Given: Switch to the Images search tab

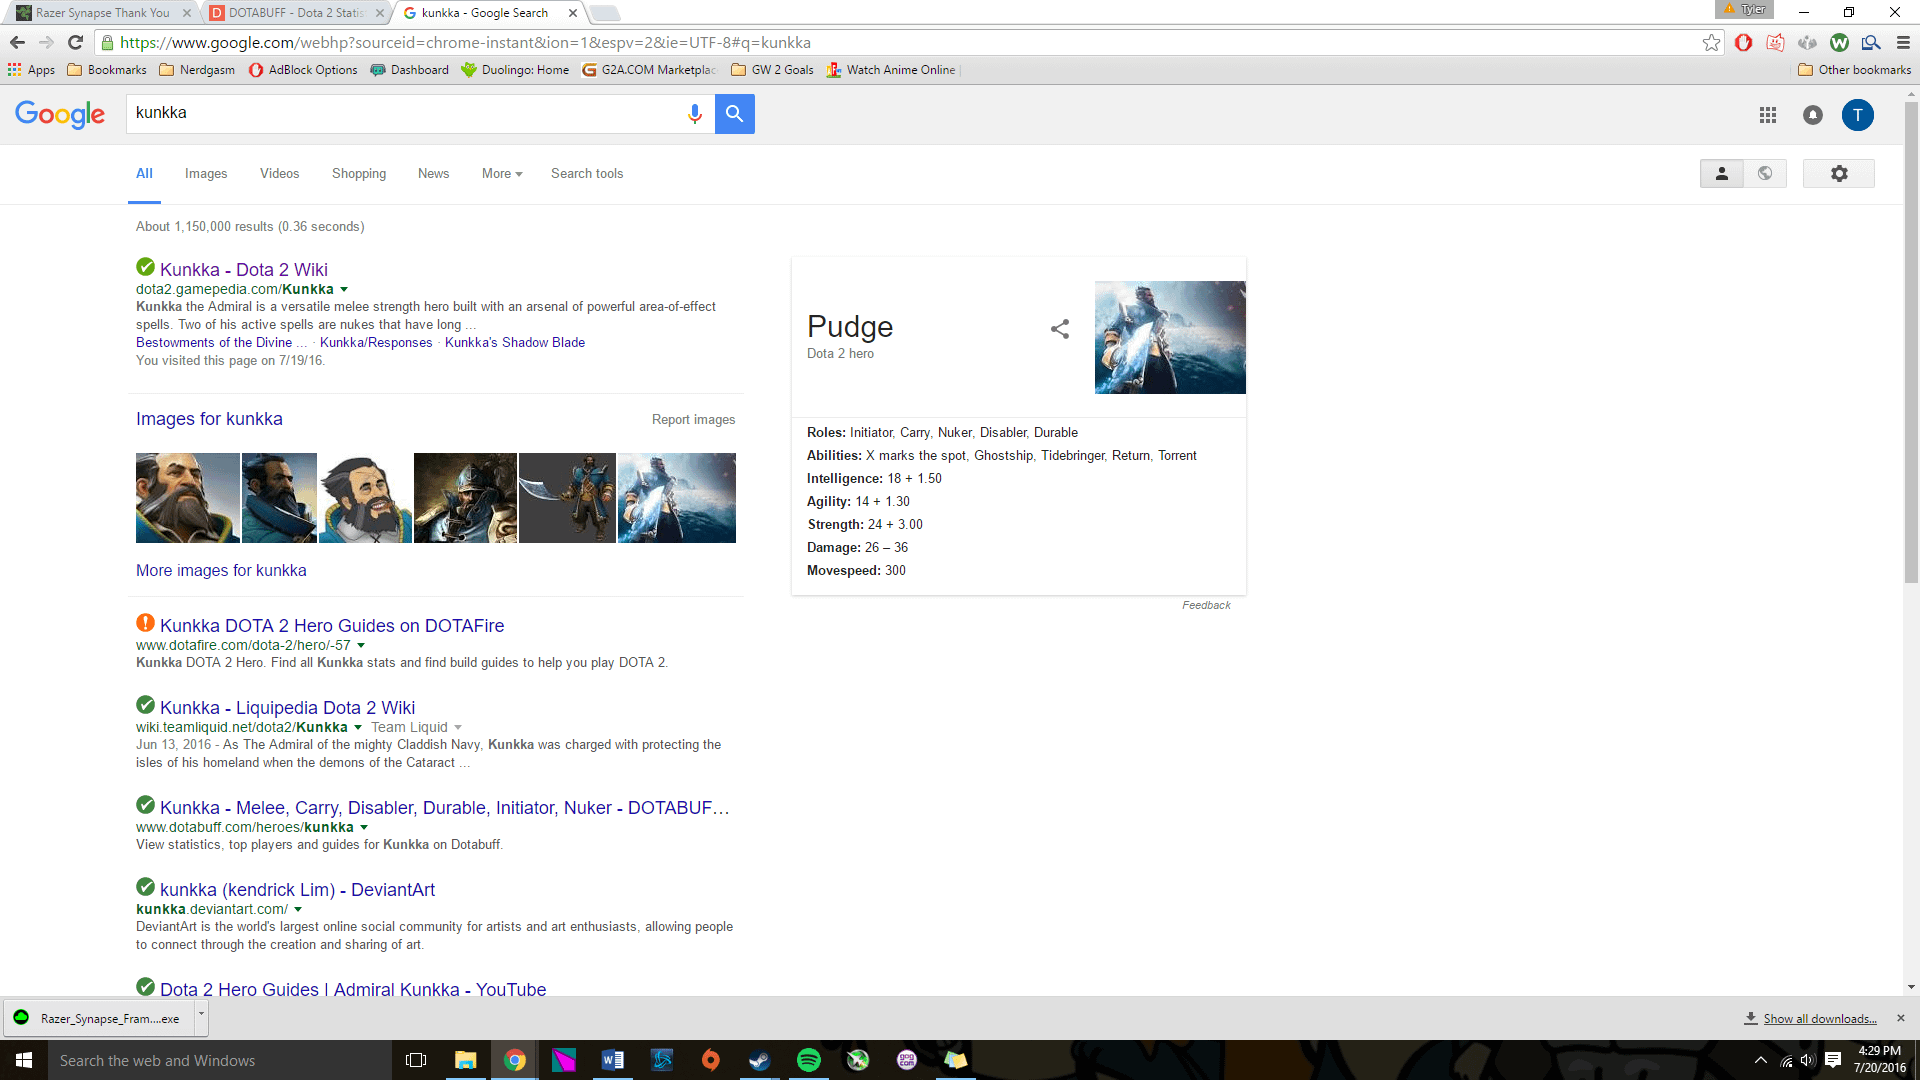Looking at the screenshot, I should coord(206,173).
